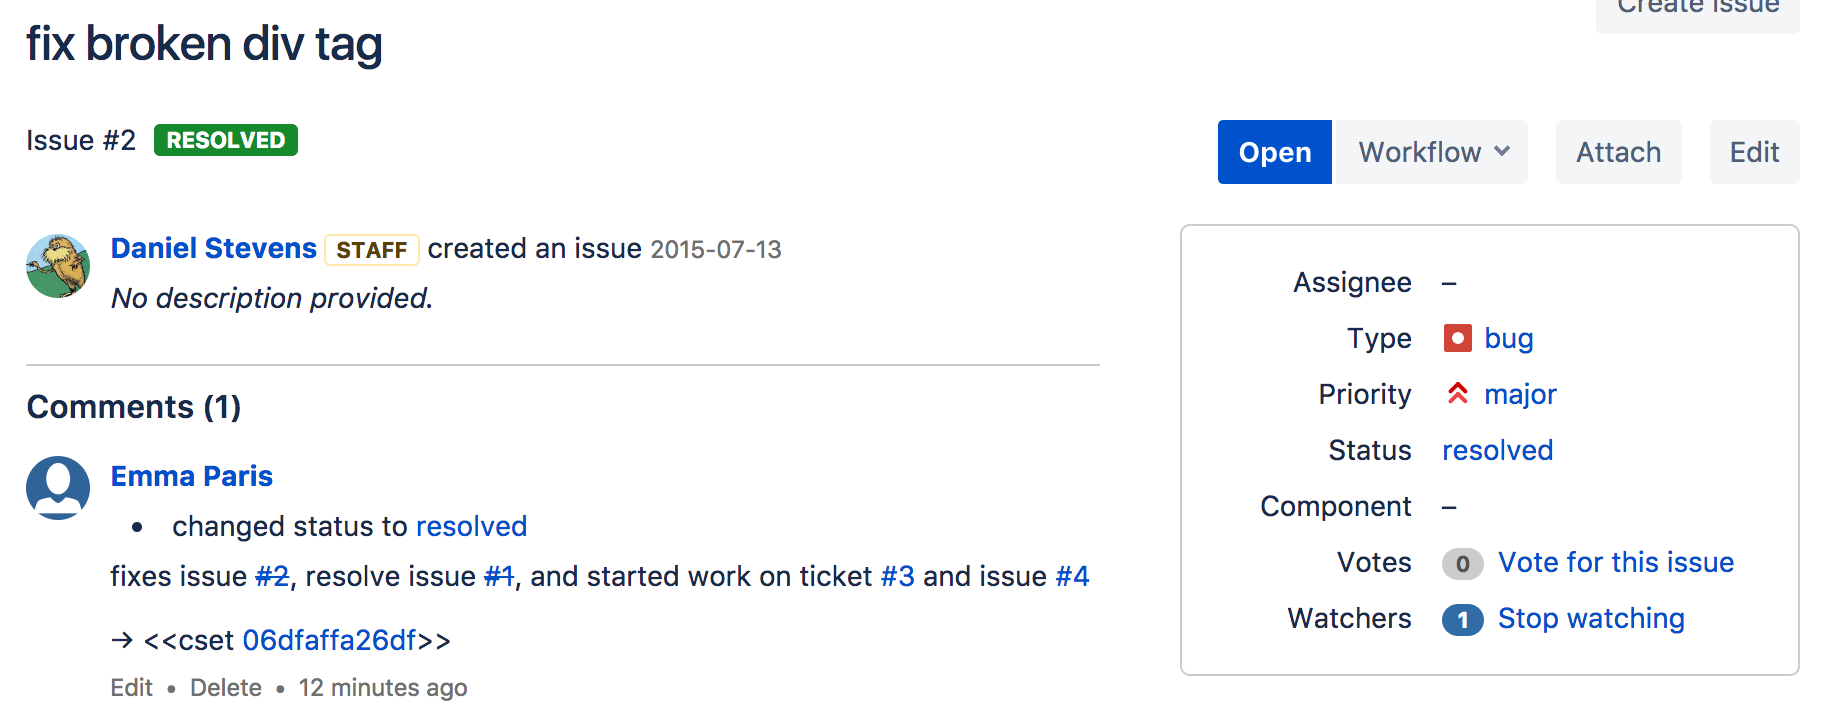
Task: Open Daniel Stevens profile link
Action: 214,248
